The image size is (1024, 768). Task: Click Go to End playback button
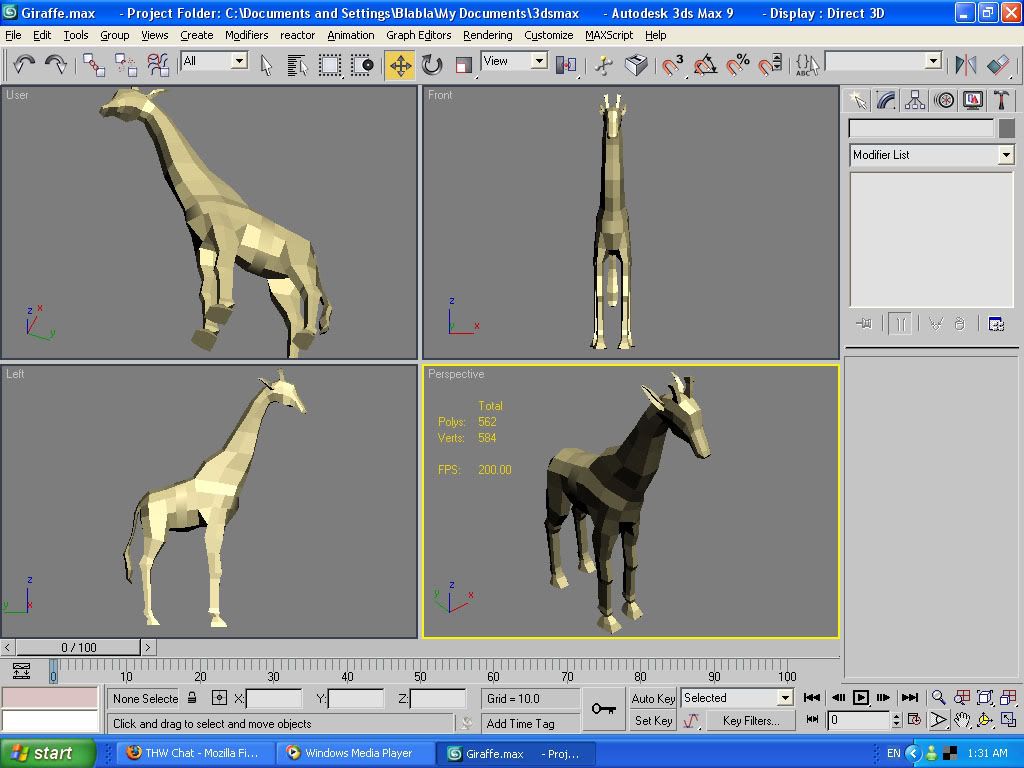click(910, 697)
